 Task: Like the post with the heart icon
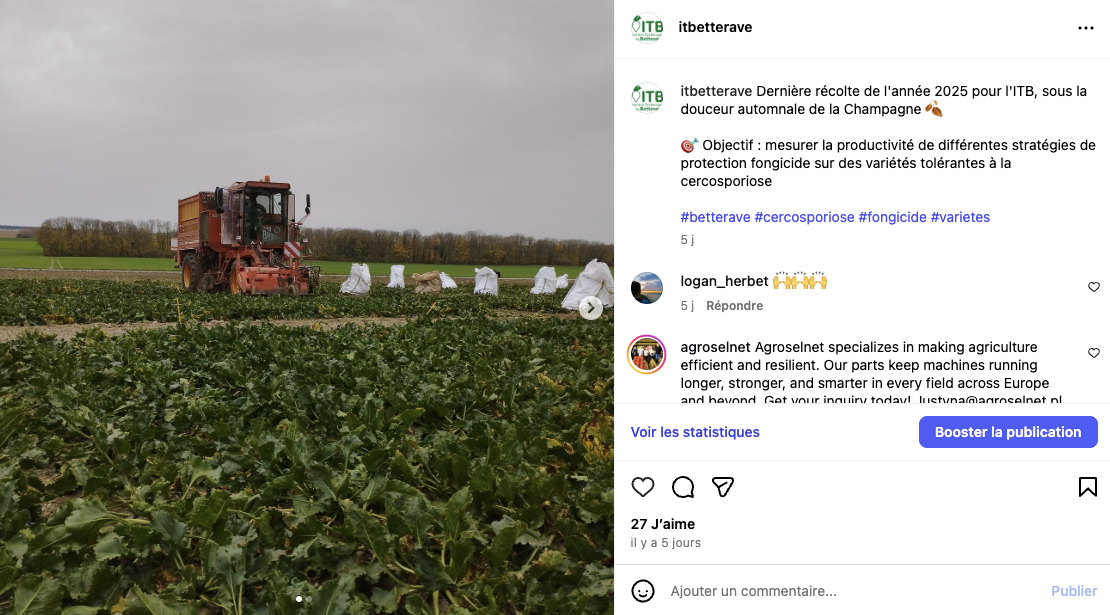643,487
